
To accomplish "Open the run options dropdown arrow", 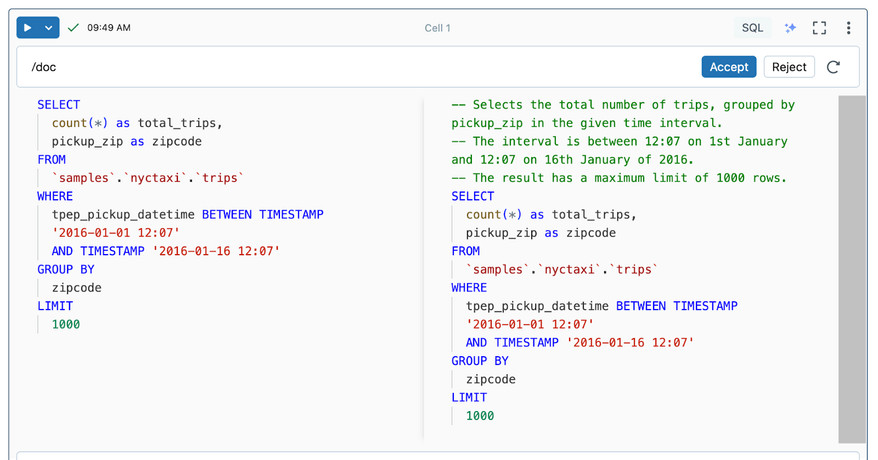I will (x=49, y=28).
